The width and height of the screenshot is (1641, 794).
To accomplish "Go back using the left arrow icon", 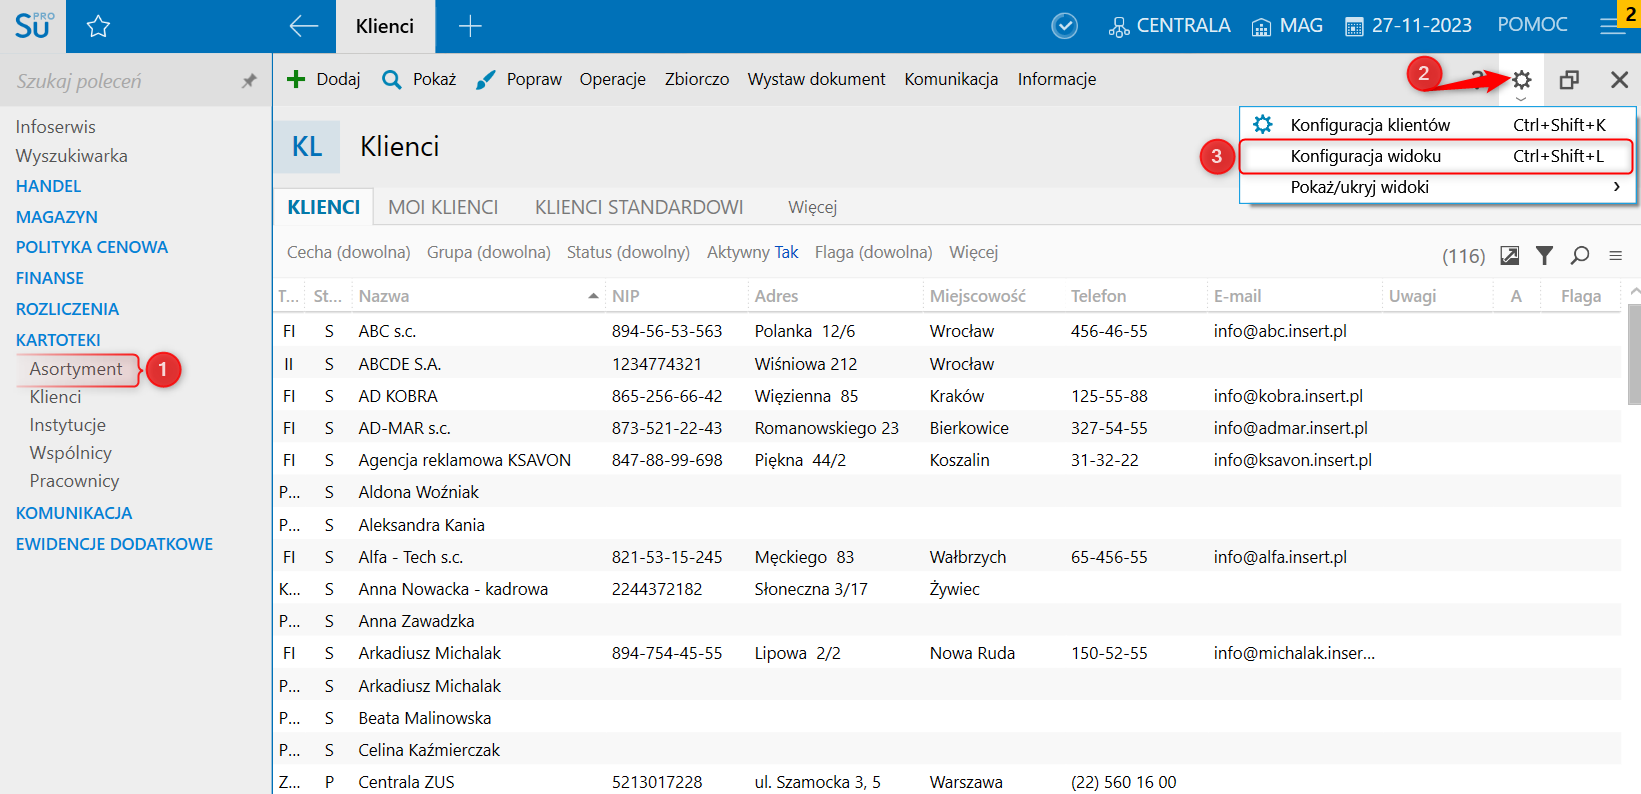I will tap(303, 27).
